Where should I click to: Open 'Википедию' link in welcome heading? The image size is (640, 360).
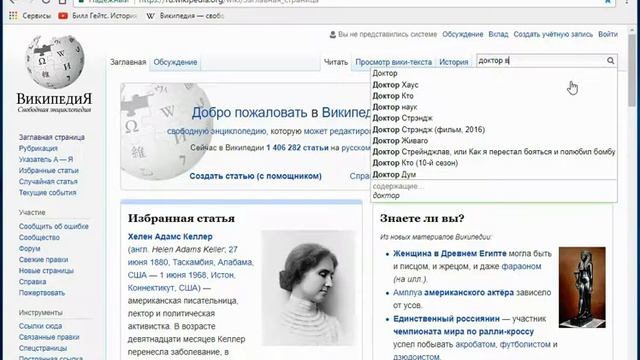(346, 112)
